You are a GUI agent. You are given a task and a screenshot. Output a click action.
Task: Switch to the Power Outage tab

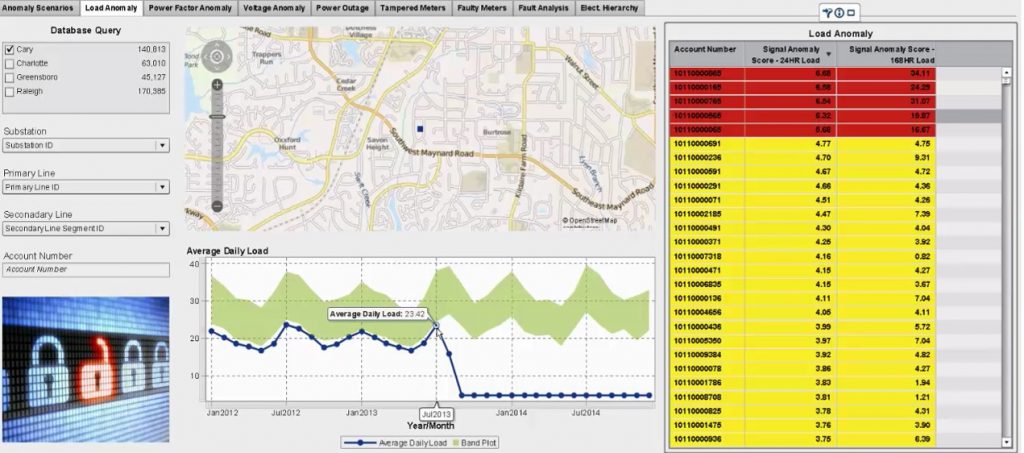pos(341,8)
